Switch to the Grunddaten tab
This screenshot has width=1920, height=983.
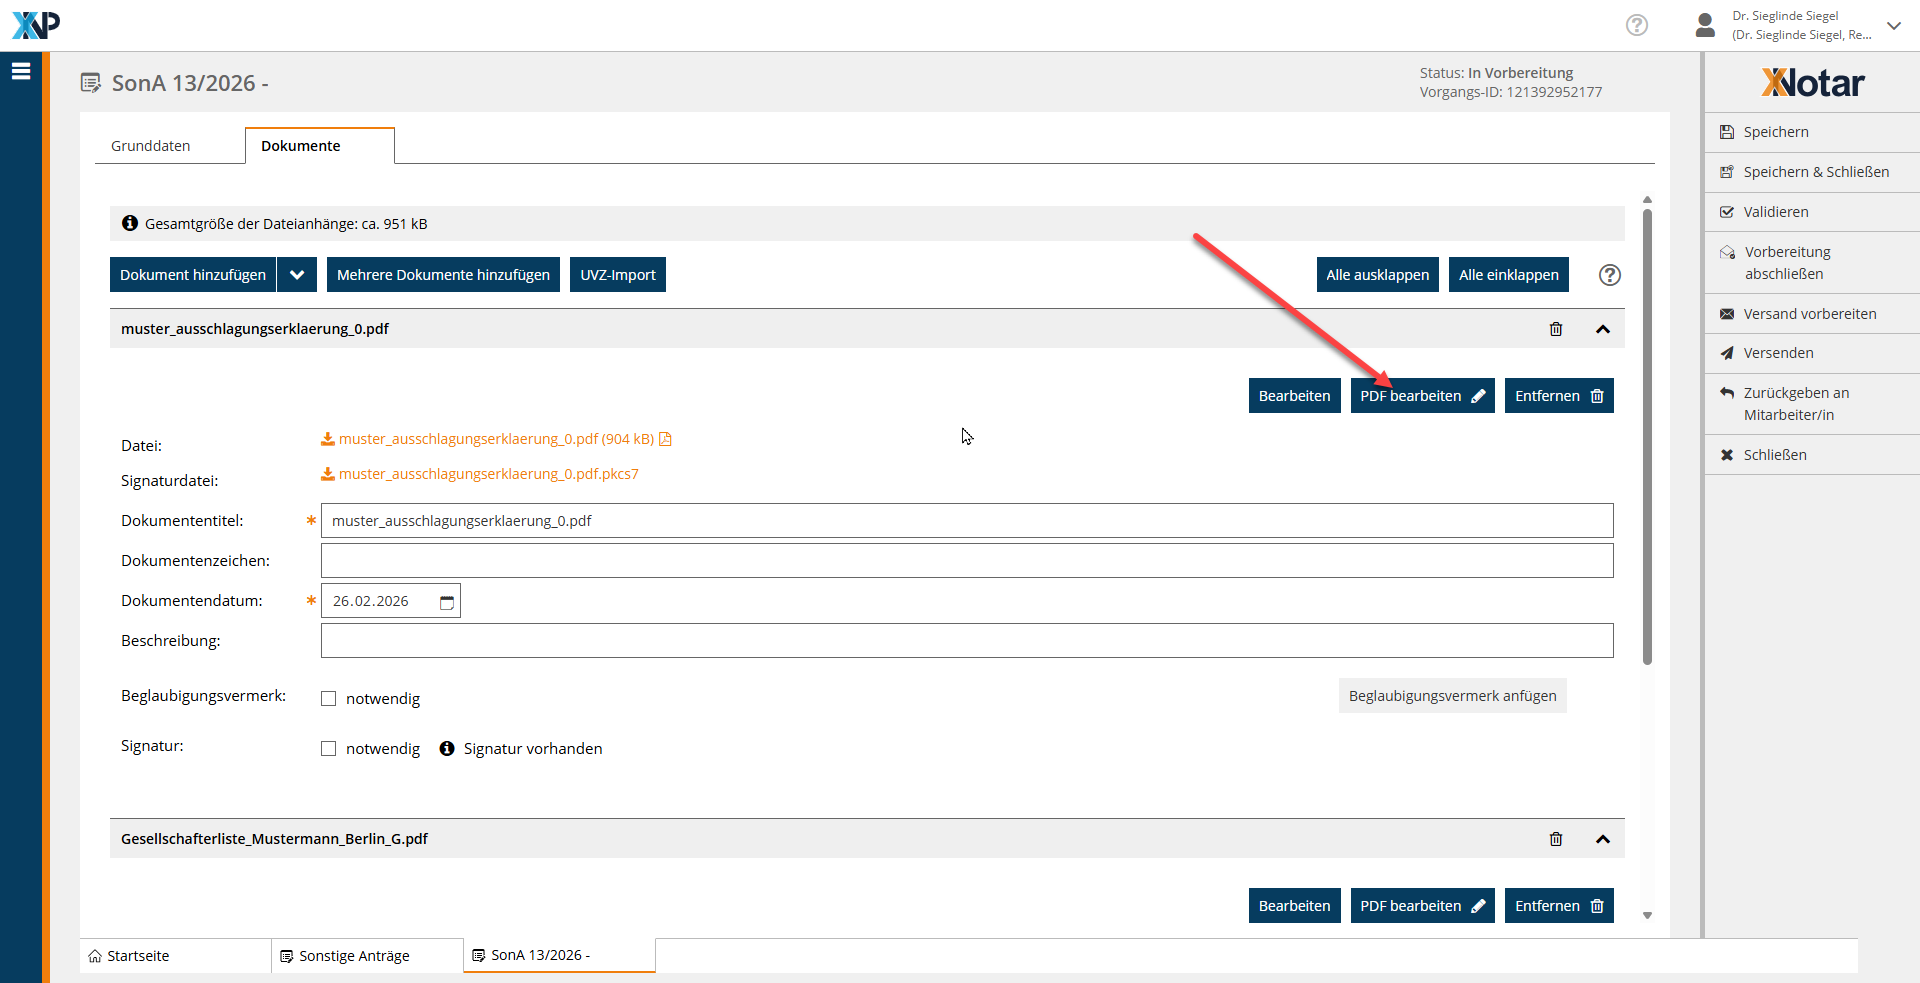pos(150,146)
